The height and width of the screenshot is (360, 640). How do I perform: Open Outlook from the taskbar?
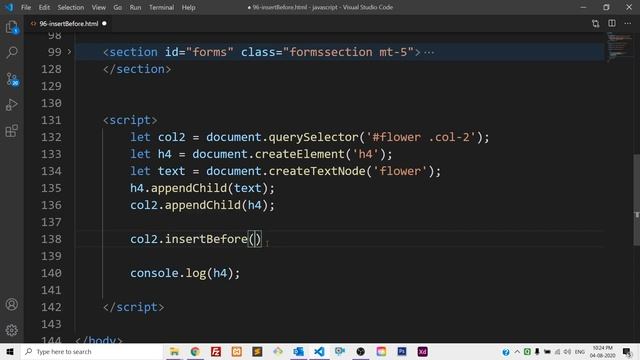coord(298,351)
